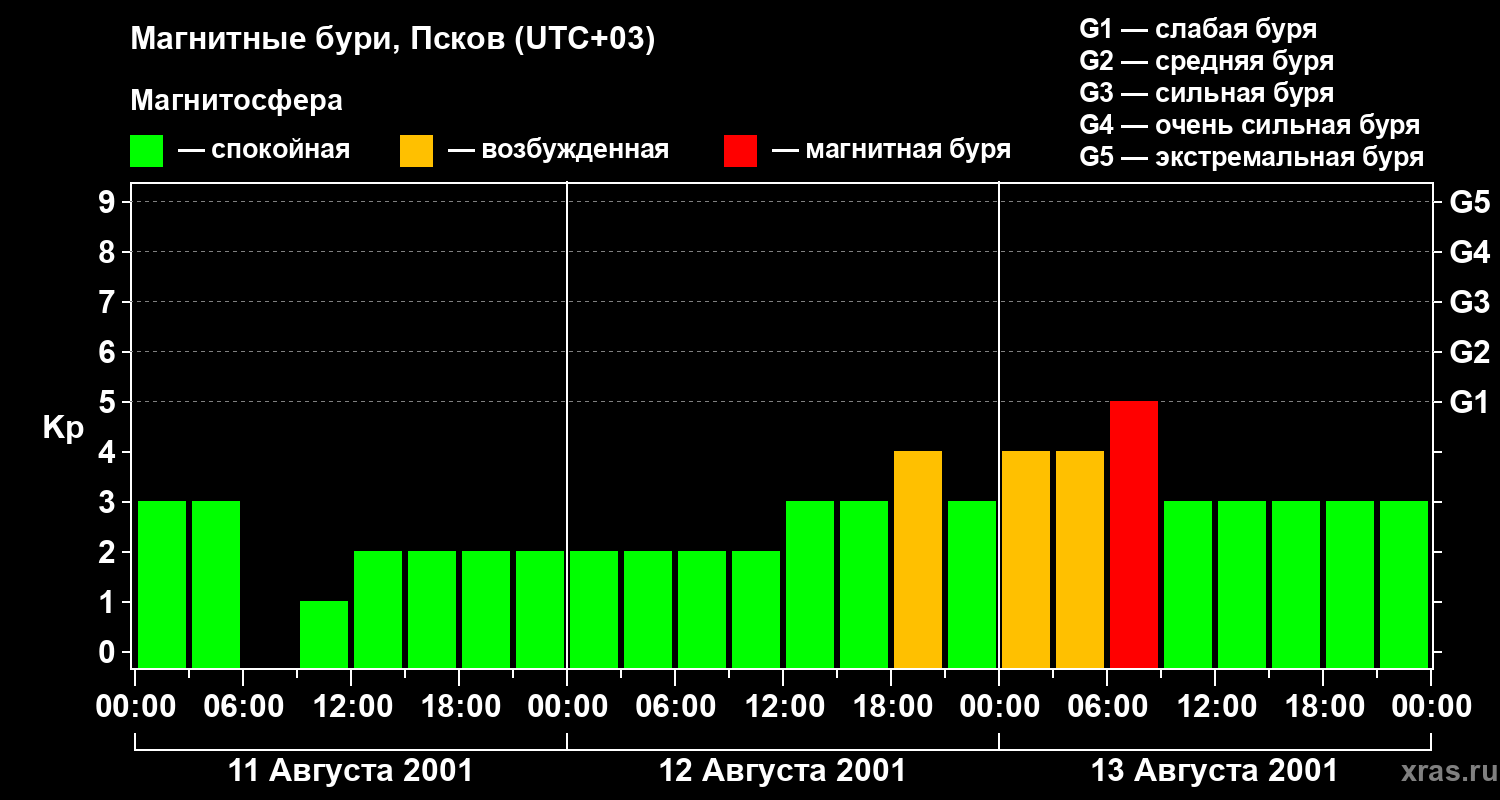
Task: Click the '18:00' time label under 12 August
Action: tap(891, 707)
